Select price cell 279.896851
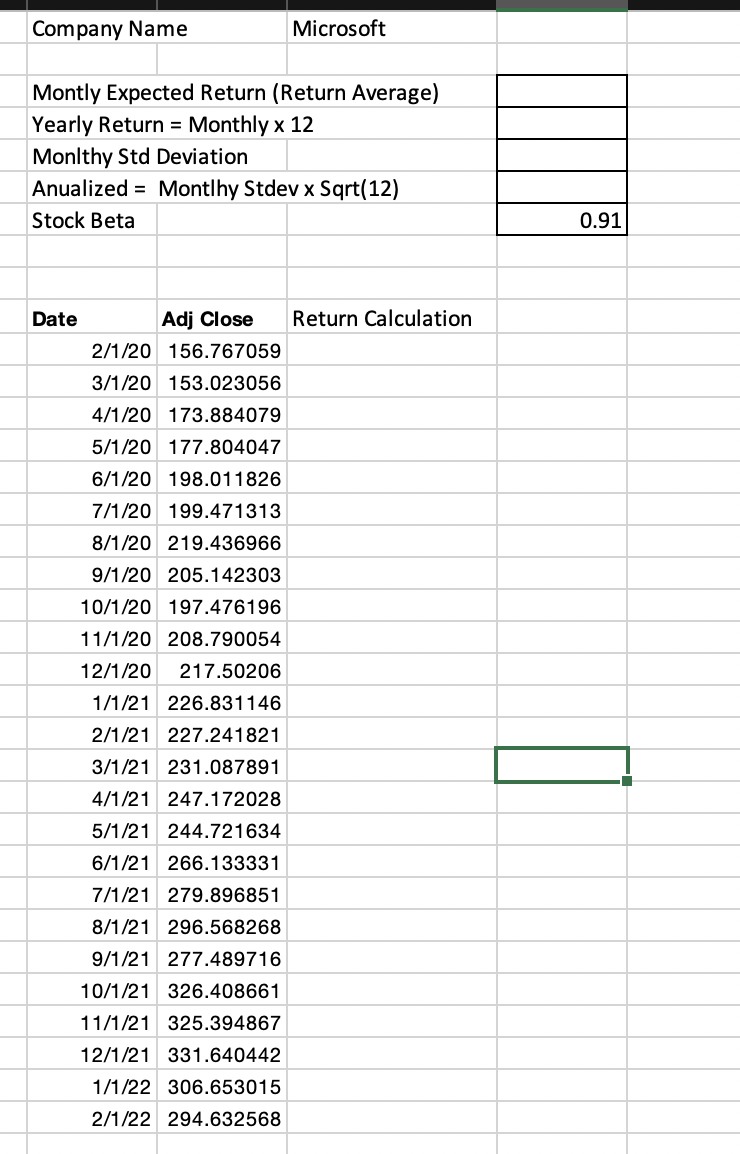The width and height of the screenshot is (740, 1154). (222, 895)
